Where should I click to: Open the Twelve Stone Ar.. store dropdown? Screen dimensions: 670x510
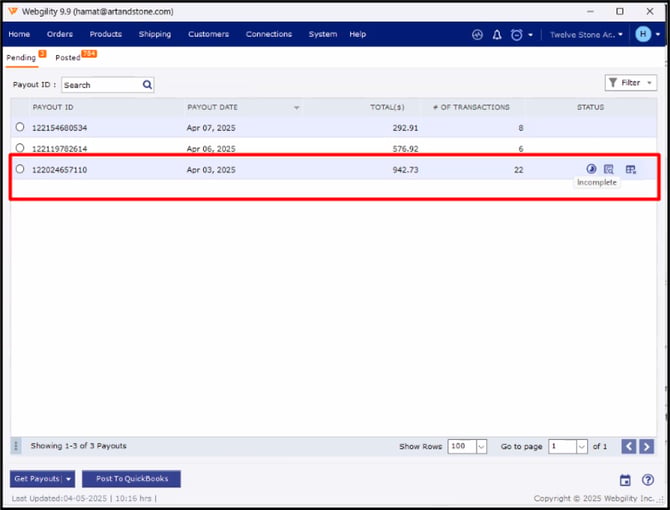pos(586,35)
